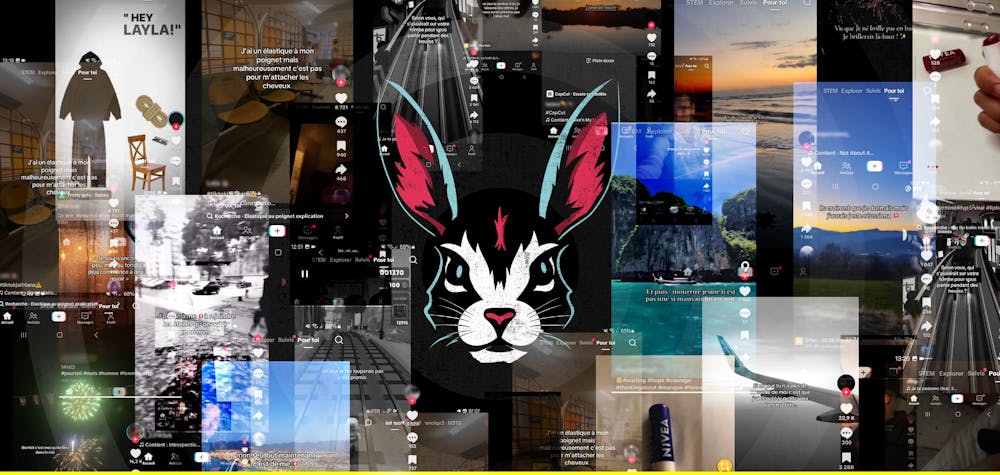Switch to STEM tab on the top sunset screen

click(x=694, y=3)
